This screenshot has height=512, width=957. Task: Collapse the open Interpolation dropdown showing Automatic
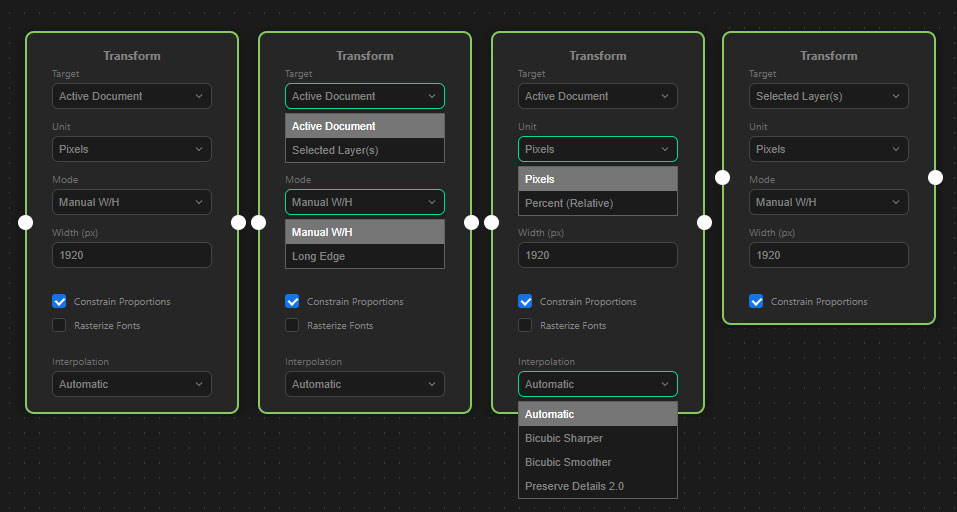597,384
